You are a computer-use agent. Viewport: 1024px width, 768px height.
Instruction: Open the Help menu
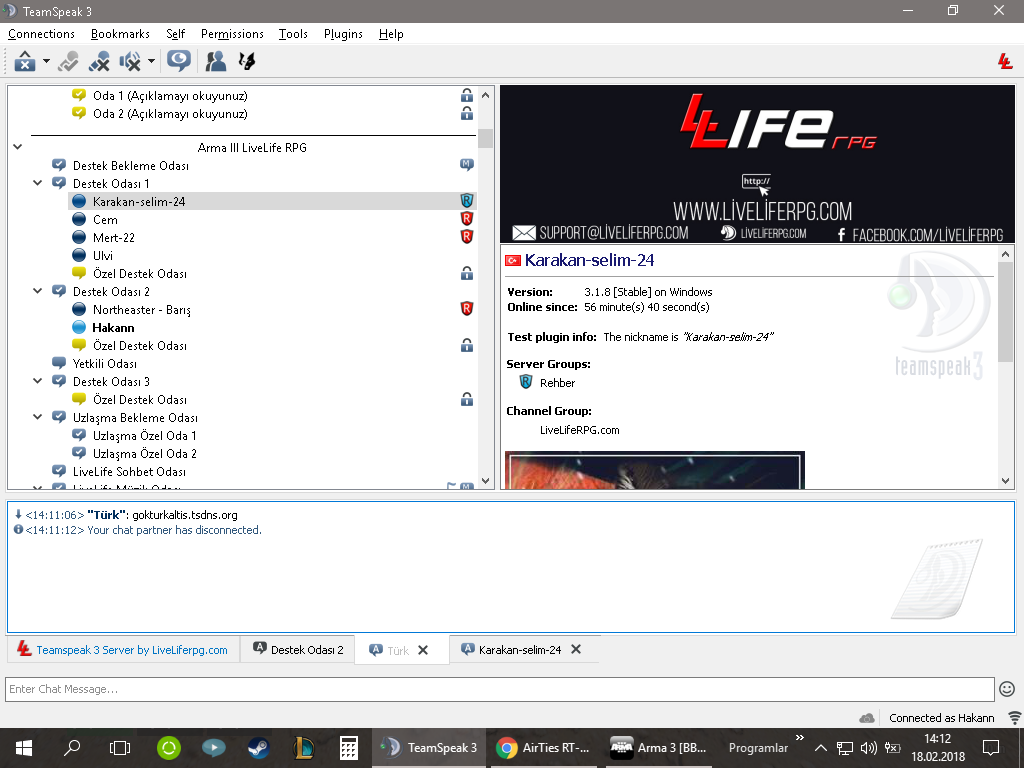(391, 34)
